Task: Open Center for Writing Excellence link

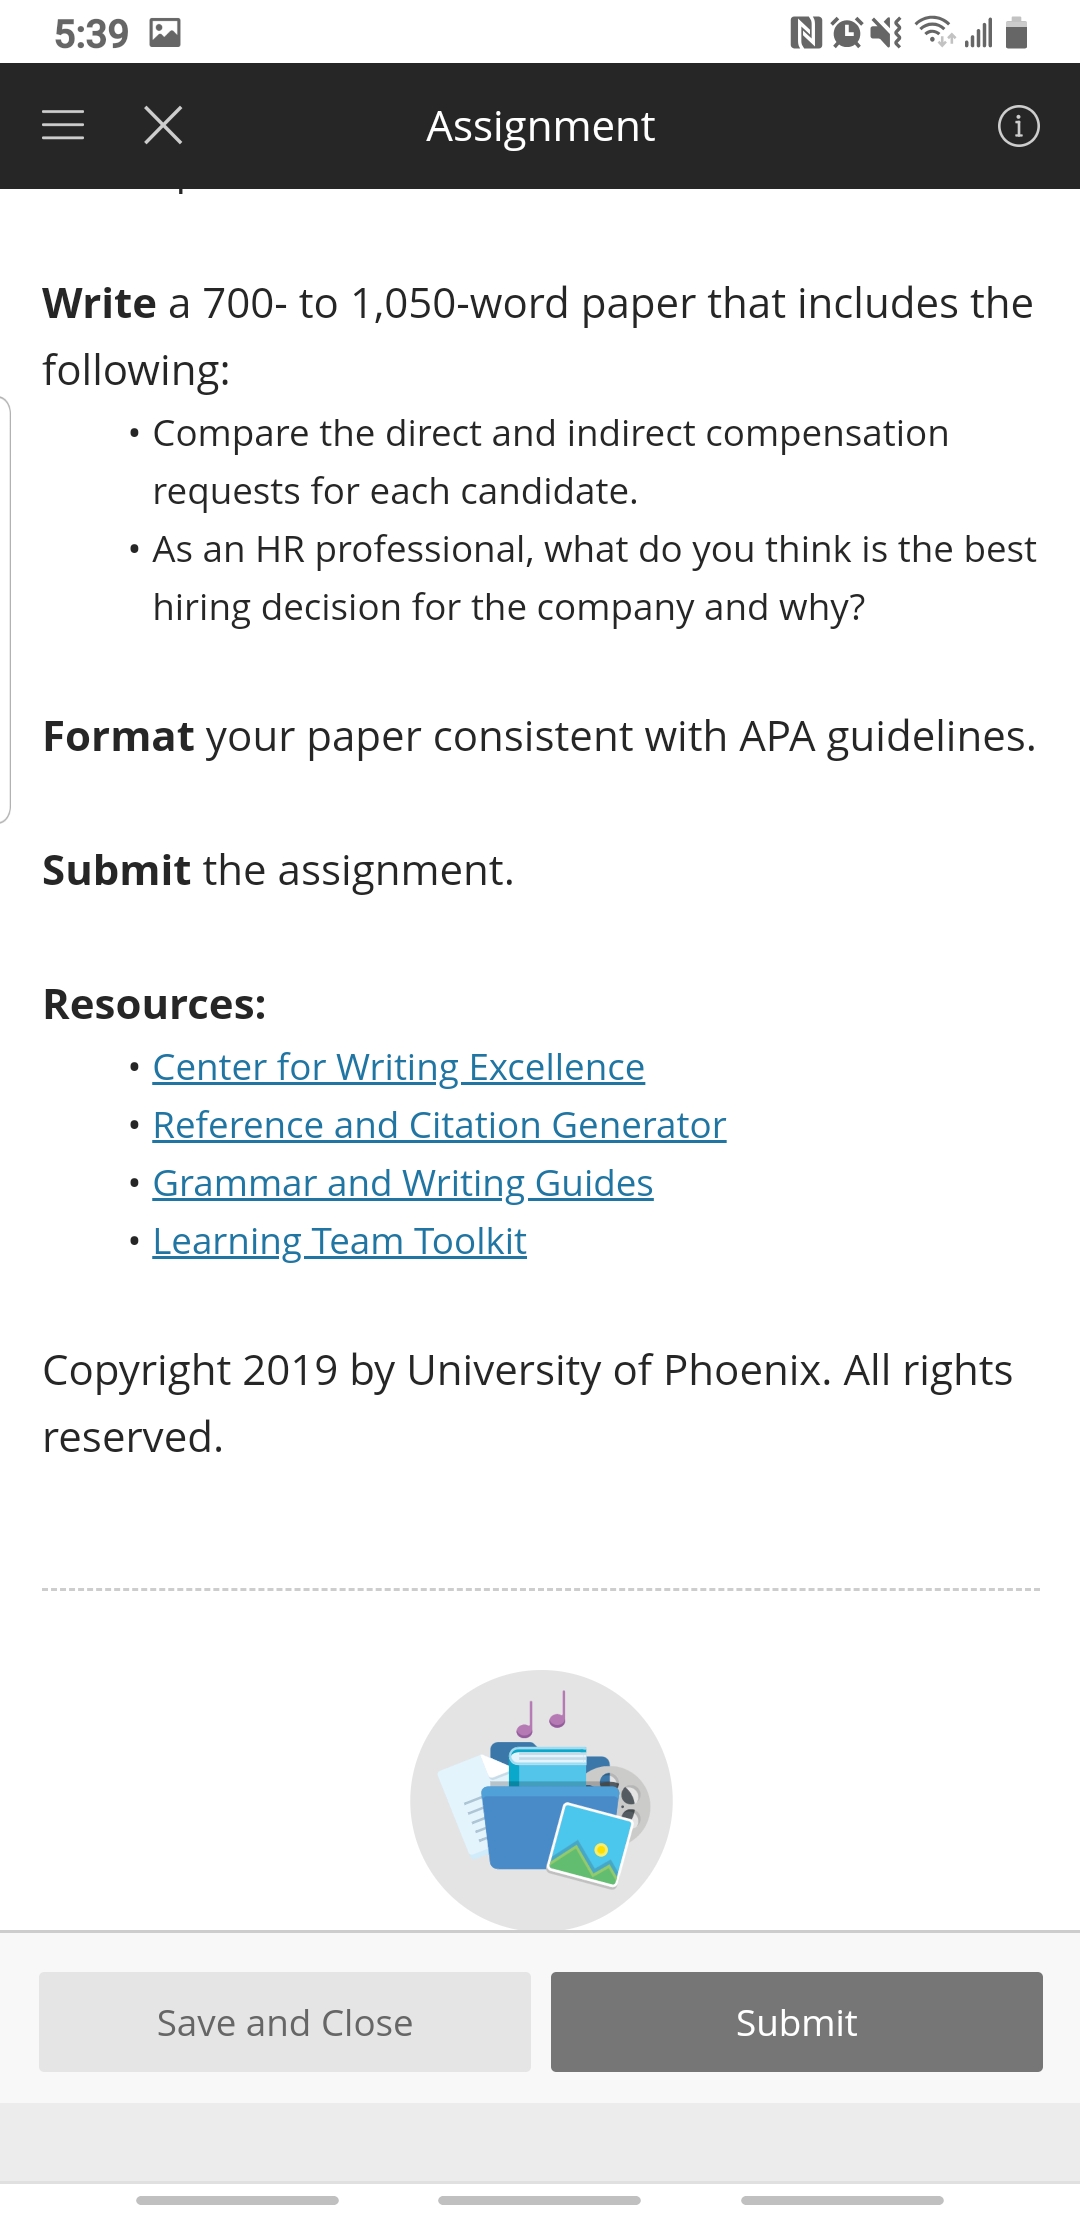Action: pyautogui.click(x=398, y=1067)
